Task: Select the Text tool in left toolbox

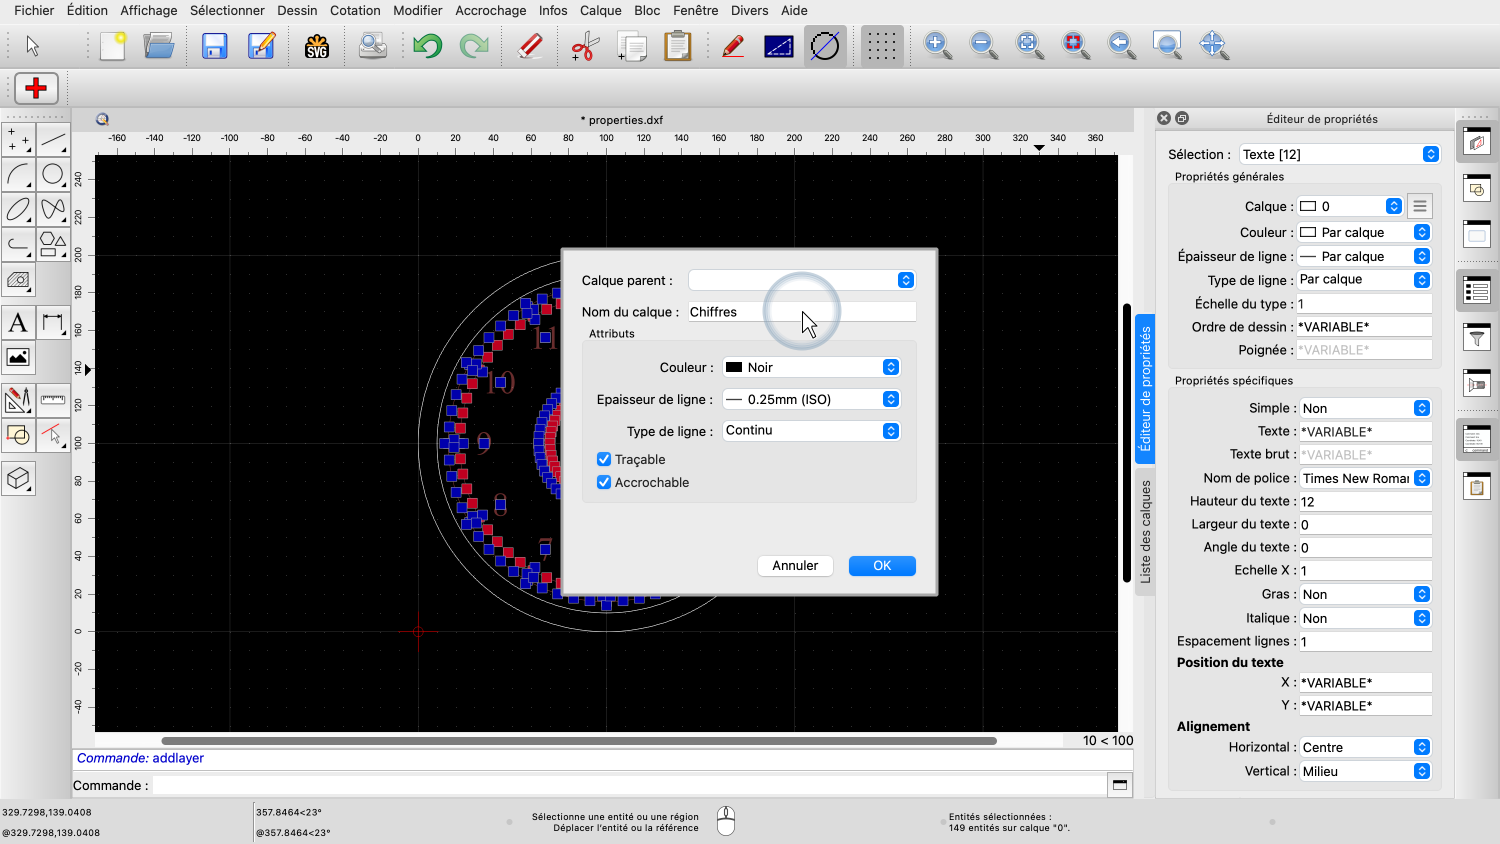Action: [x=18, y=323]
